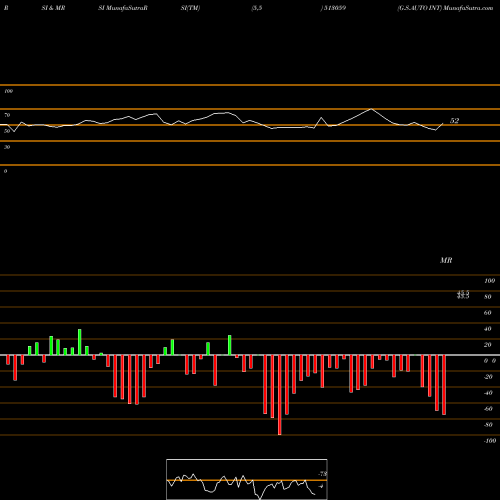This screenshot has height=500, width=500.
Task: Click the overlapping 45.5 value text near 80
Action: 463,294
